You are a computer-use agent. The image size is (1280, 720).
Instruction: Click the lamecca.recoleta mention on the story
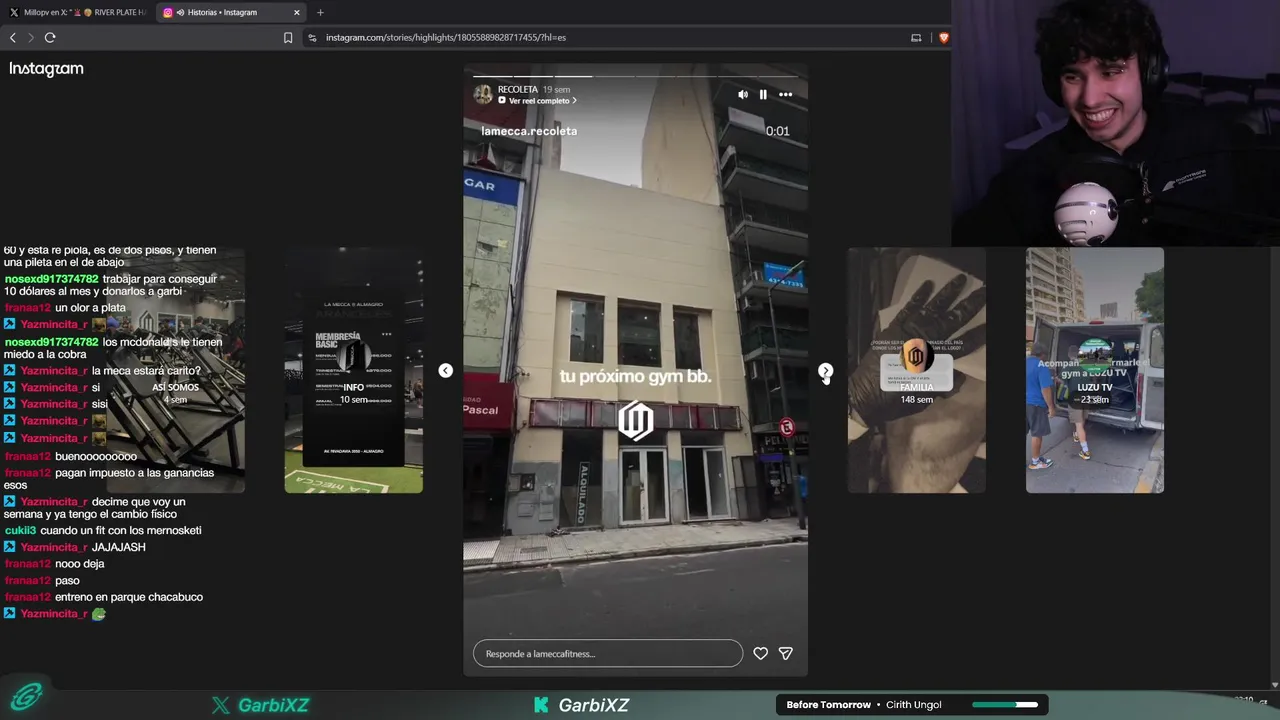529,131
